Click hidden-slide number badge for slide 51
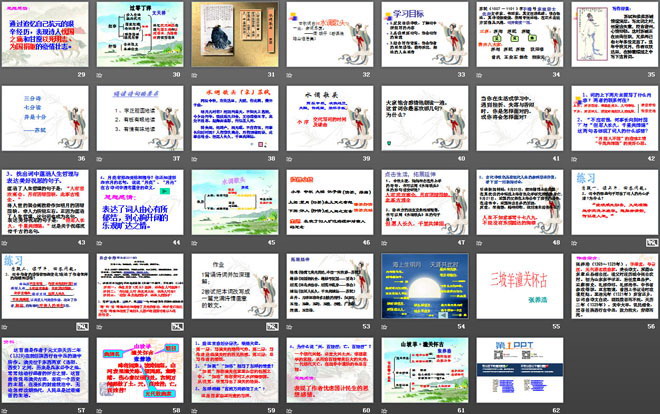Screen dimensions: 660x414 point(177,326)
